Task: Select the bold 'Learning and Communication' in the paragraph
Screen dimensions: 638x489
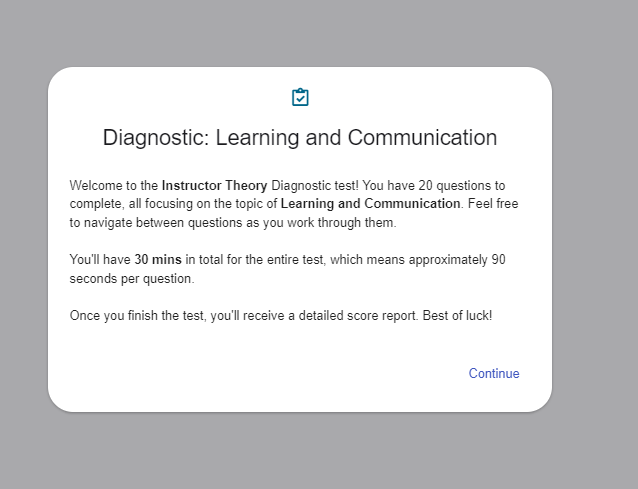Action: (x=371, y=204)
